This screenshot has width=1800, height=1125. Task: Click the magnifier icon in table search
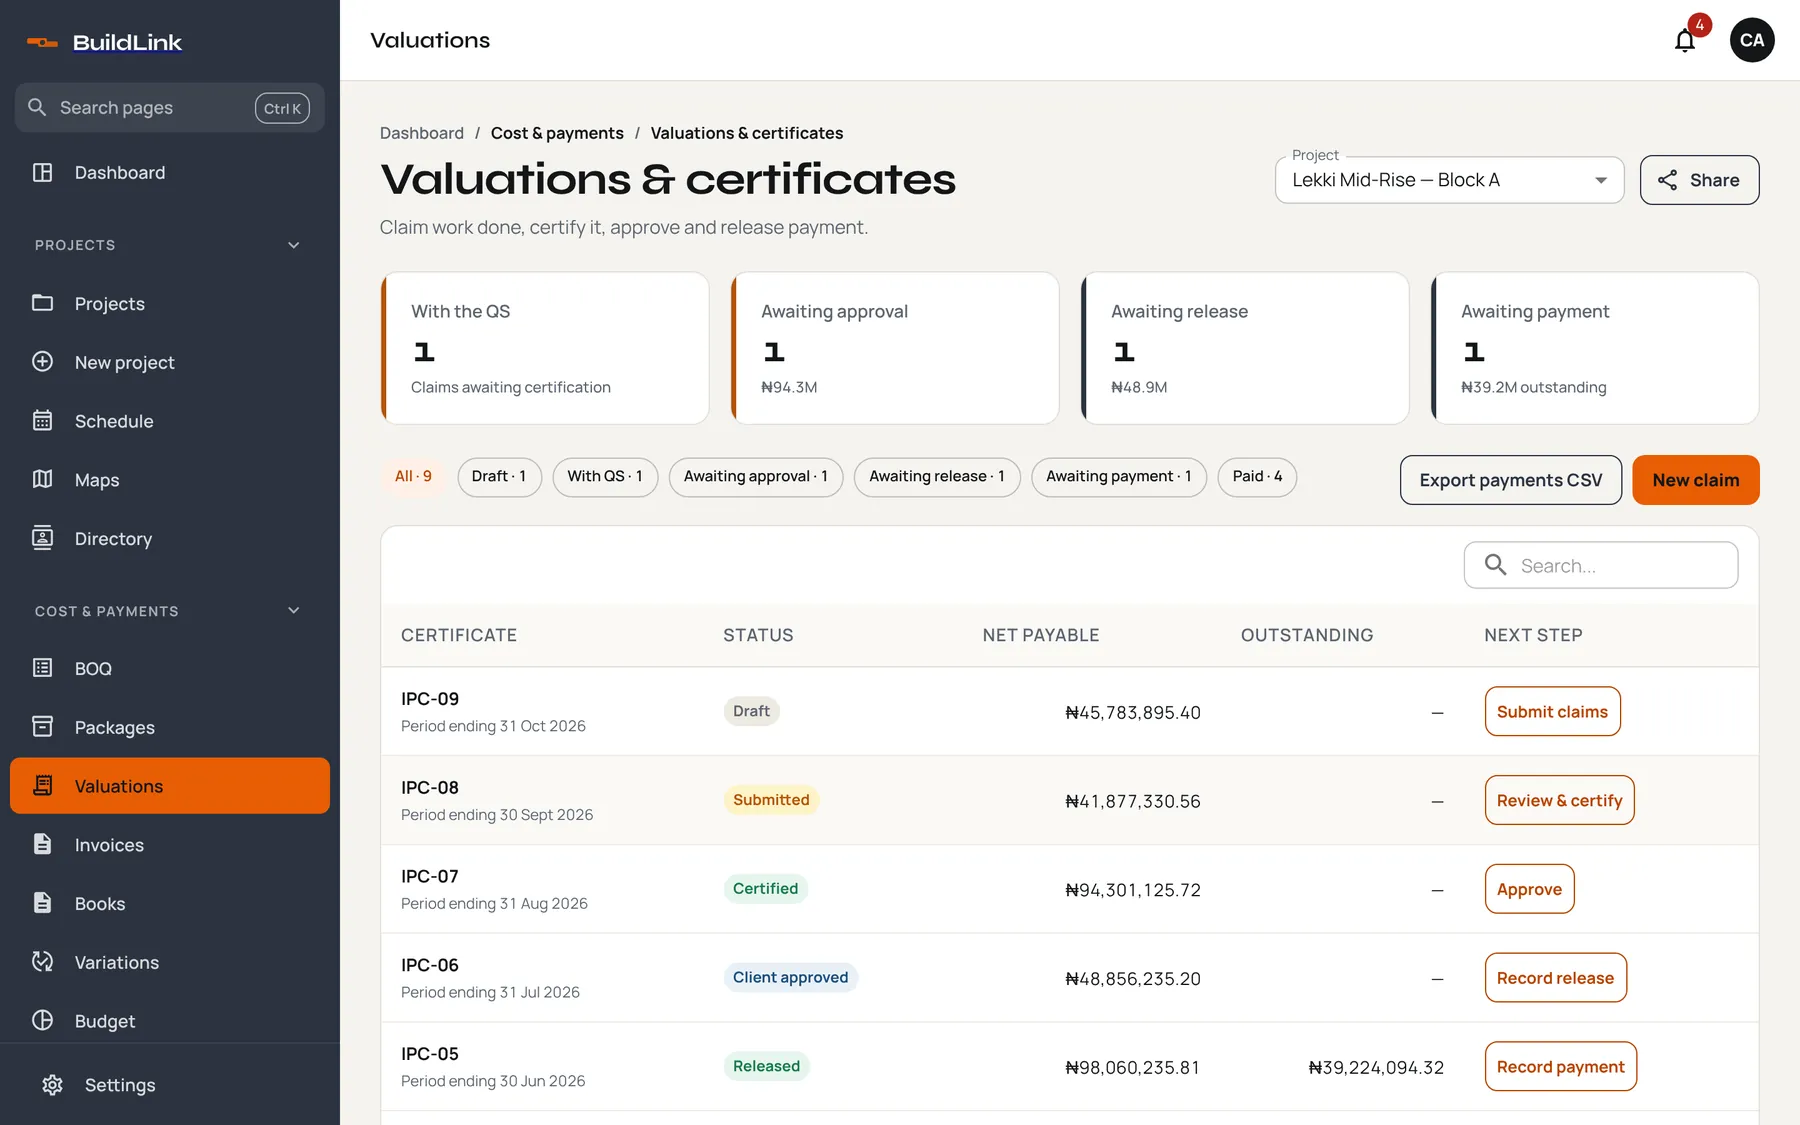[1495, 565]
